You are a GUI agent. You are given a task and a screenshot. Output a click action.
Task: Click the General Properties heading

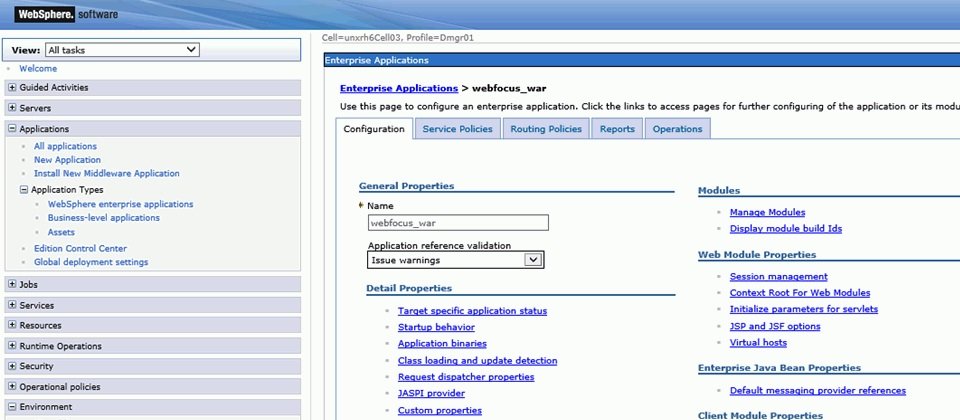pos(407,186)
